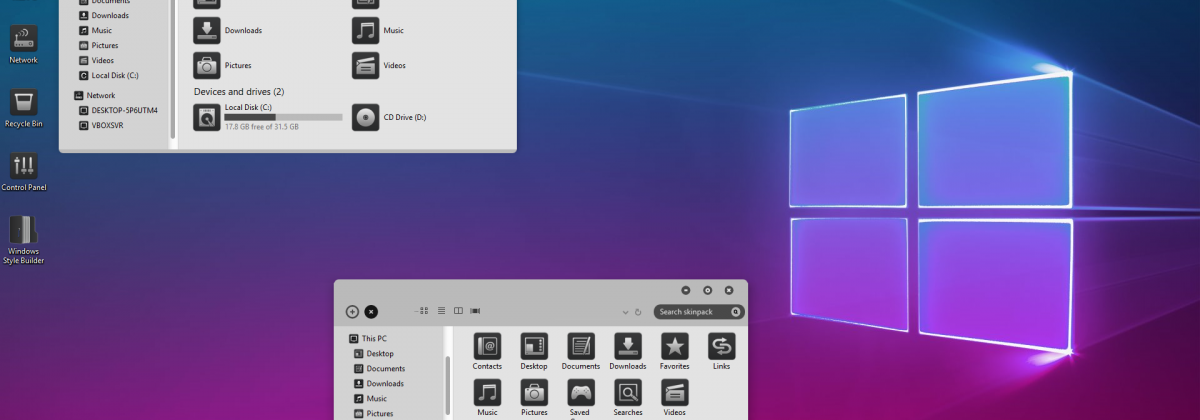Open Windows Style Builder desktop shortcut
1200x420 pixels.
(x=23, y=240)
